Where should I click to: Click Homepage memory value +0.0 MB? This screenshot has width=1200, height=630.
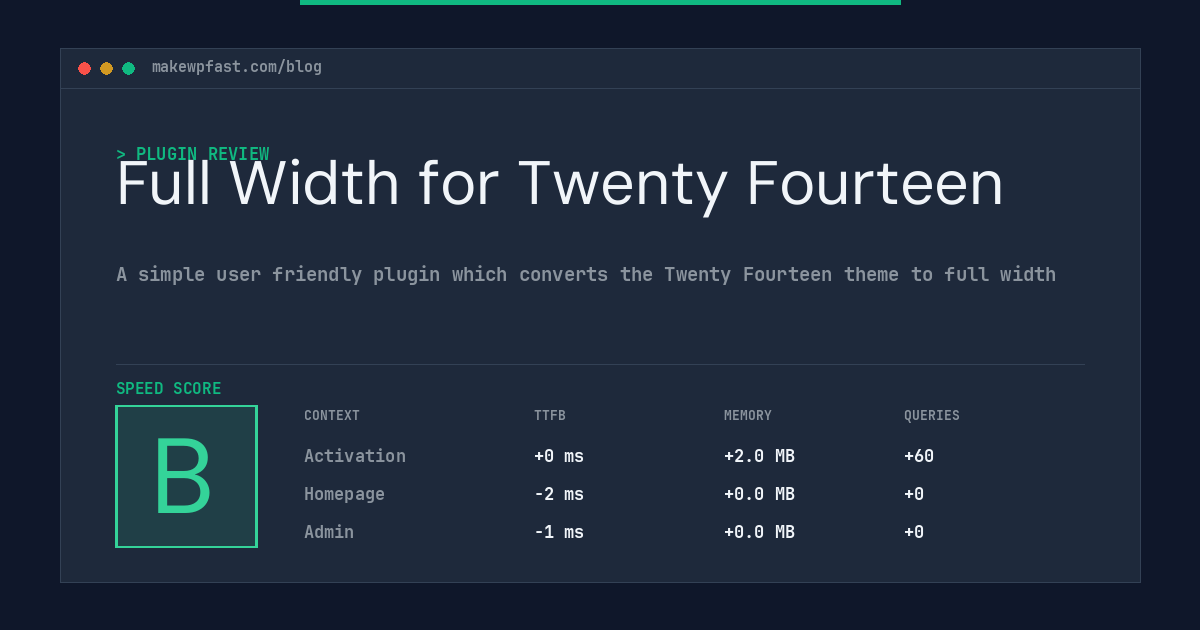[x=759, y=494]
